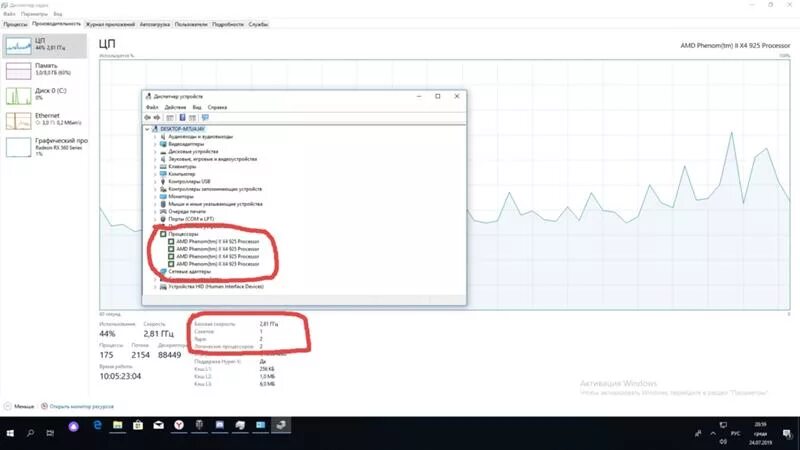This screenshot has width=800, height=450.
Task: Click USB plug icon of Контроллеры USB
Action: pyautogui.click(x=163, y=182)
